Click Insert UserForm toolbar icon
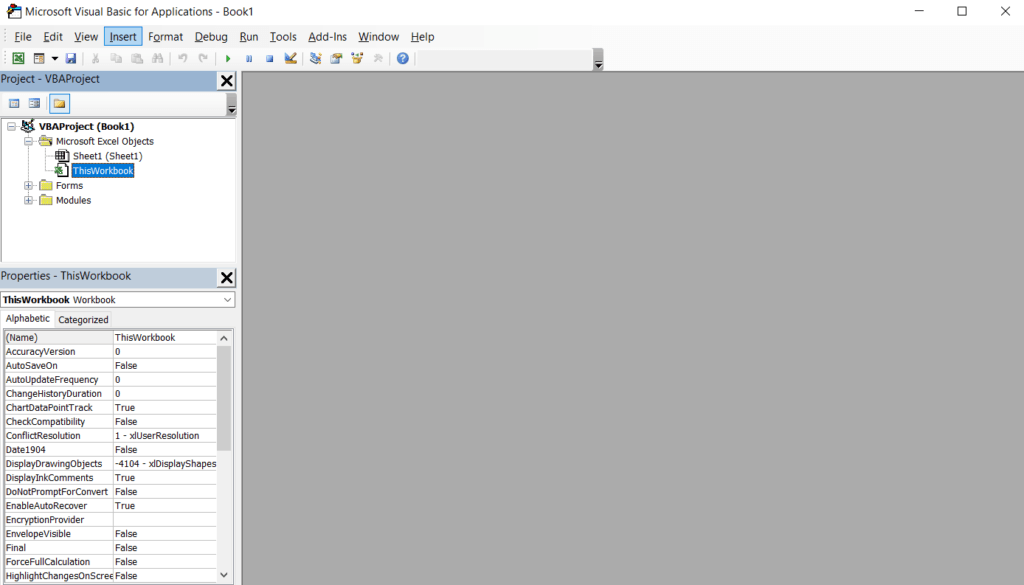The width and height of the screenshot is (1024, 585). tap(39, 59)
